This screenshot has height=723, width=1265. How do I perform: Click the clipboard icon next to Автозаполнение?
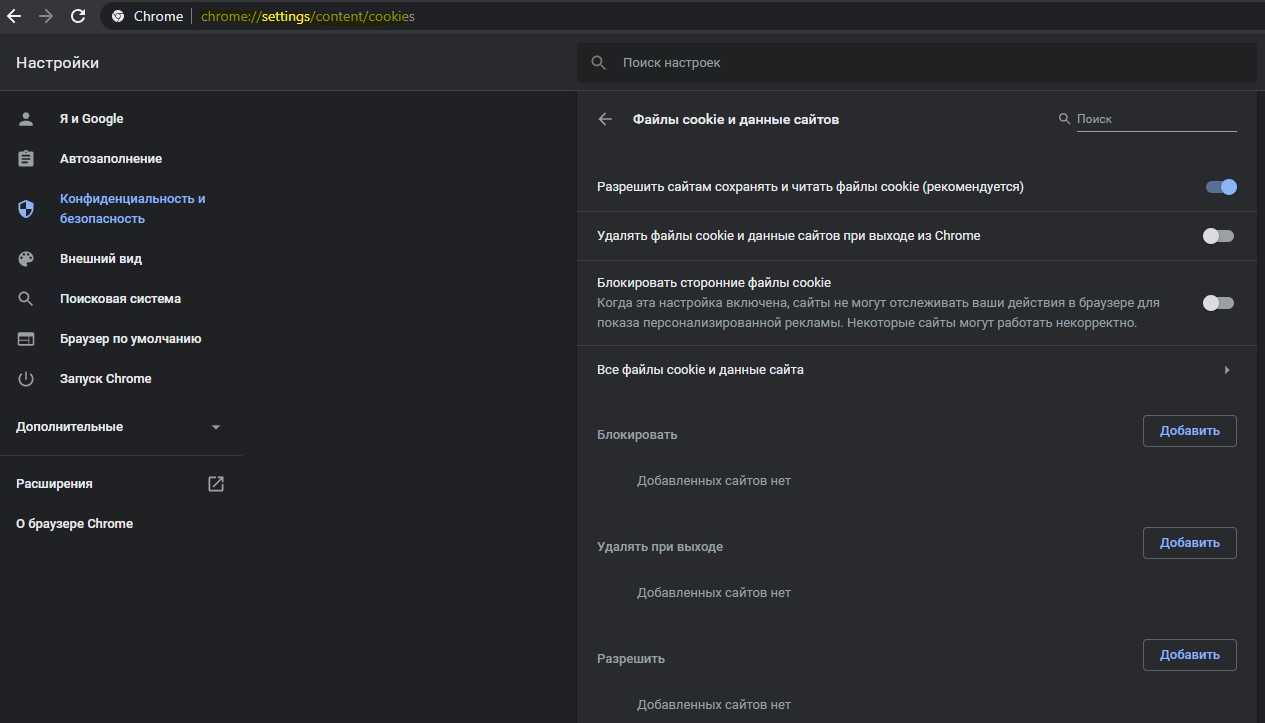[26, 159]
